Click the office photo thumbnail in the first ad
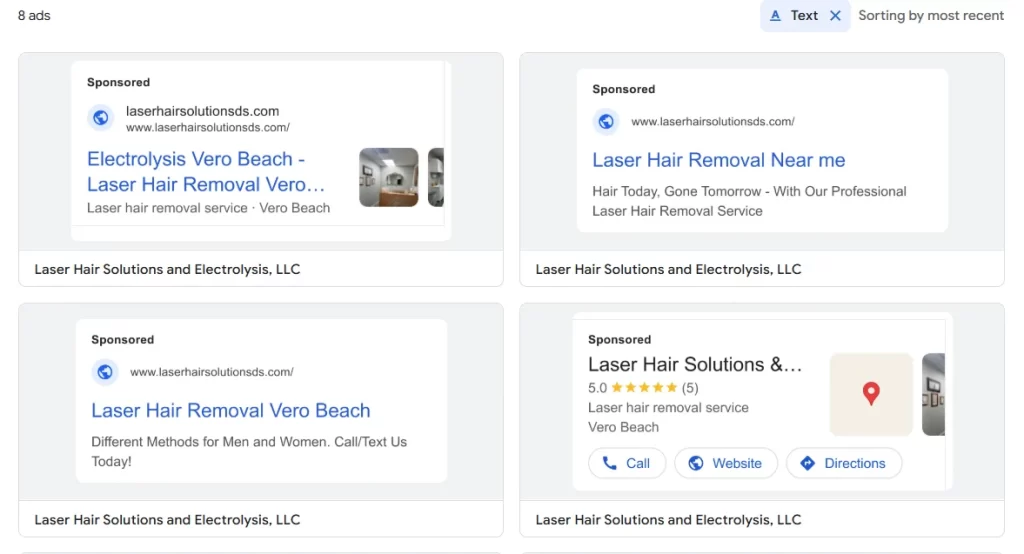 [x=388, y=177]
